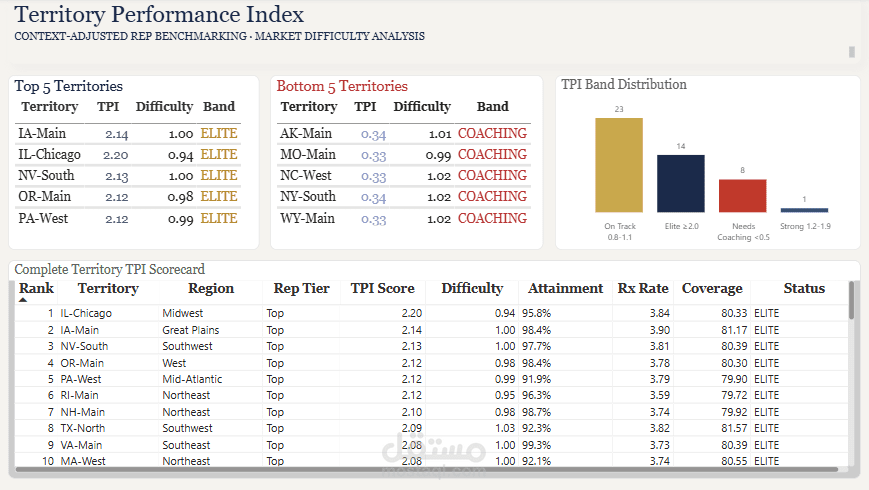Click the sort arrow above Rank column
This screenshot has height=490, width=869.
coord(23,298)
